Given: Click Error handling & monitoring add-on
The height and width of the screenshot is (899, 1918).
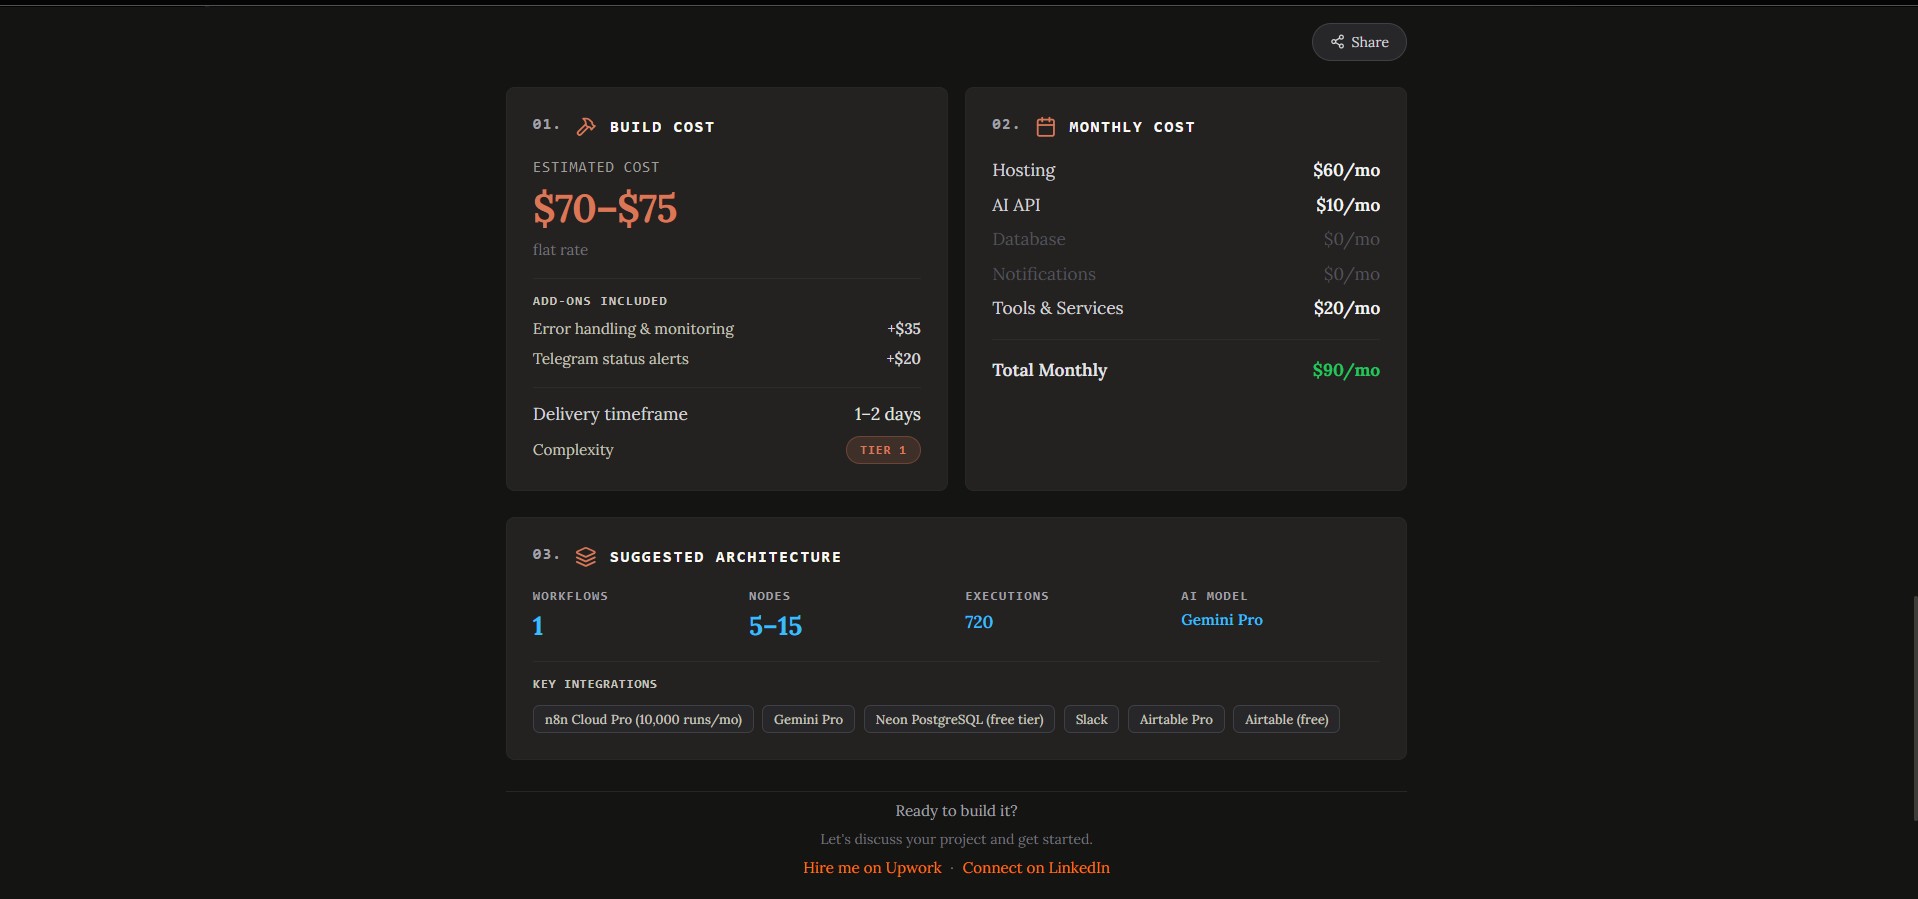Looking at the screenshot, I should [x=633, y=329].
